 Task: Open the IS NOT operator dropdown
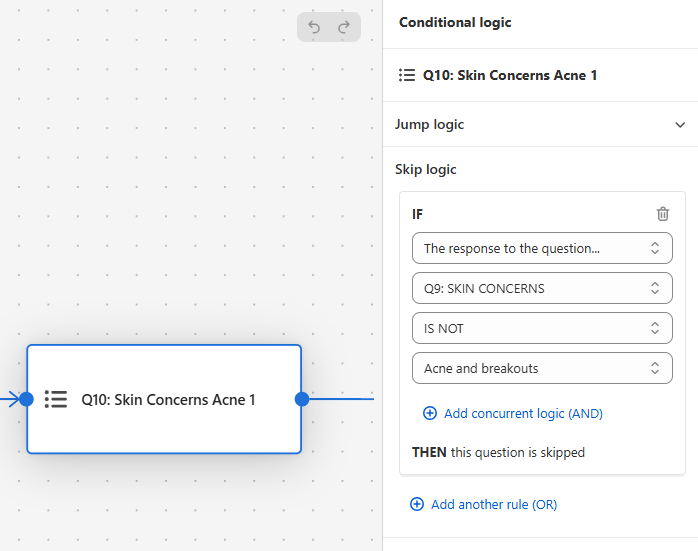click(x=542, y=328)
